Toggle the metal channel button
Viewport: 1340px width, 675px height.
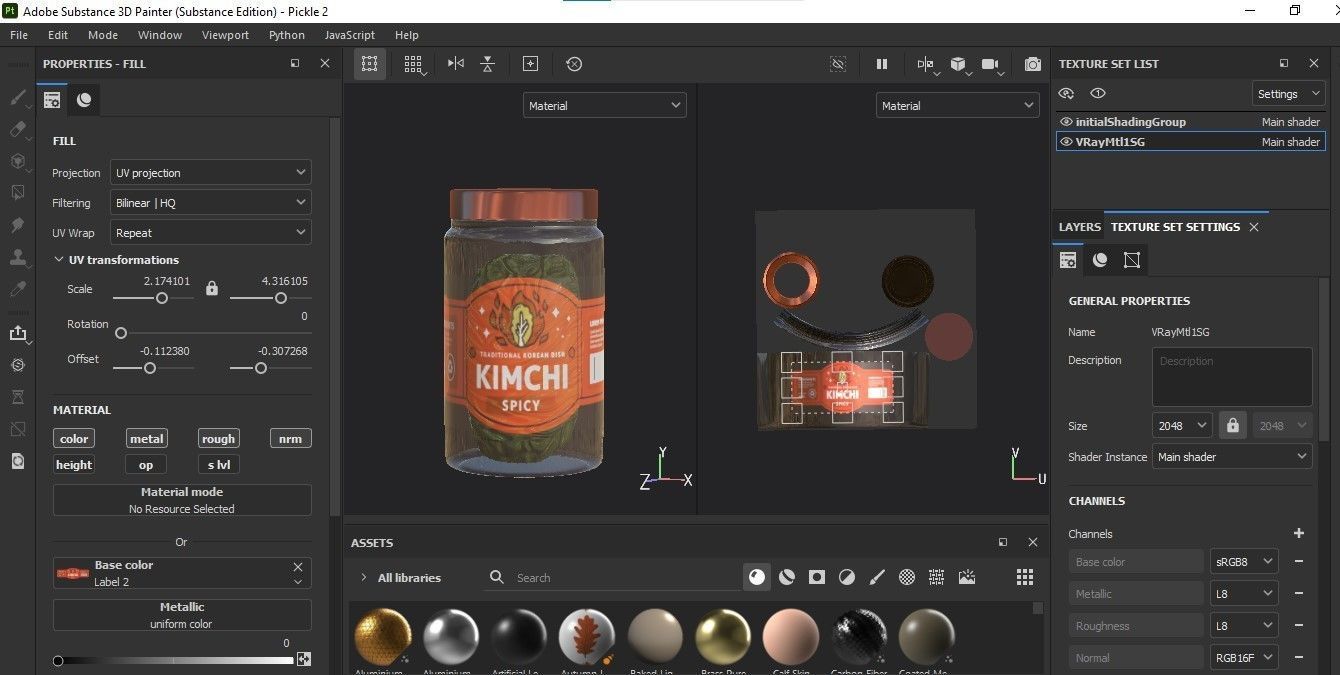[x=146, y=438]
